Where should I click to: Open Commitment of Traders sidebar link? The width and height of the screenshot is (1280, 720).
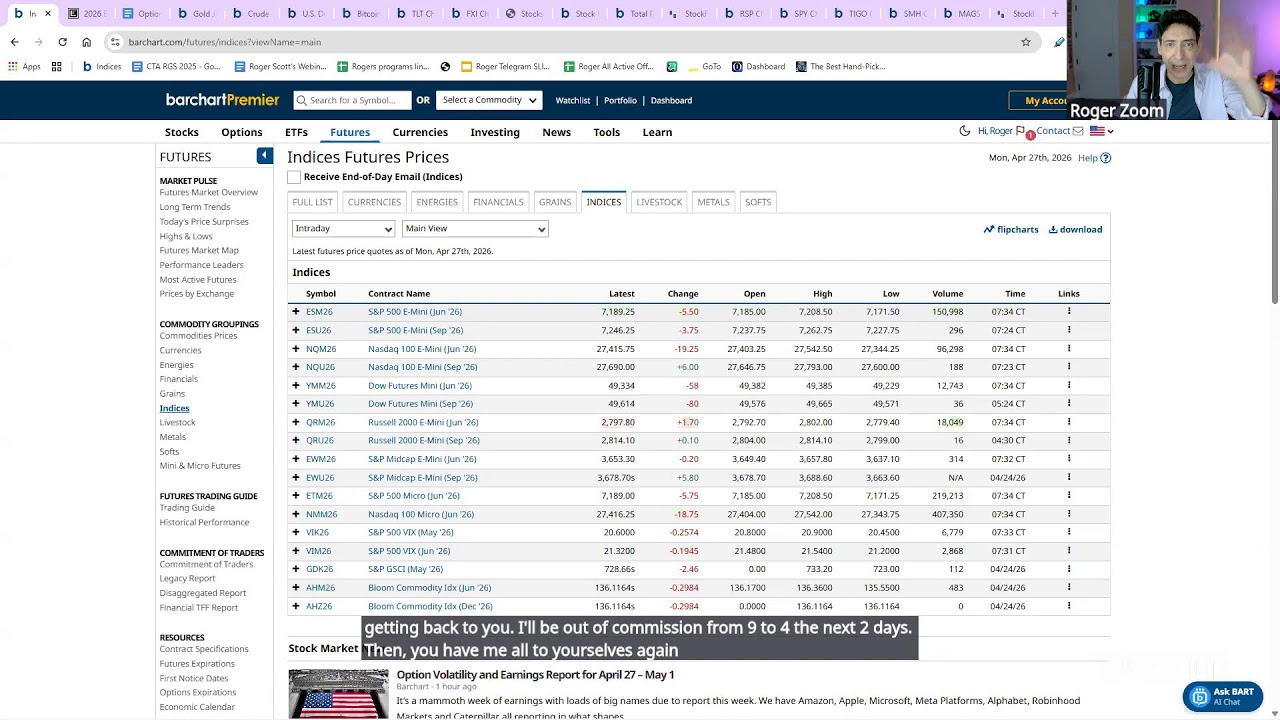coord(206,564)
